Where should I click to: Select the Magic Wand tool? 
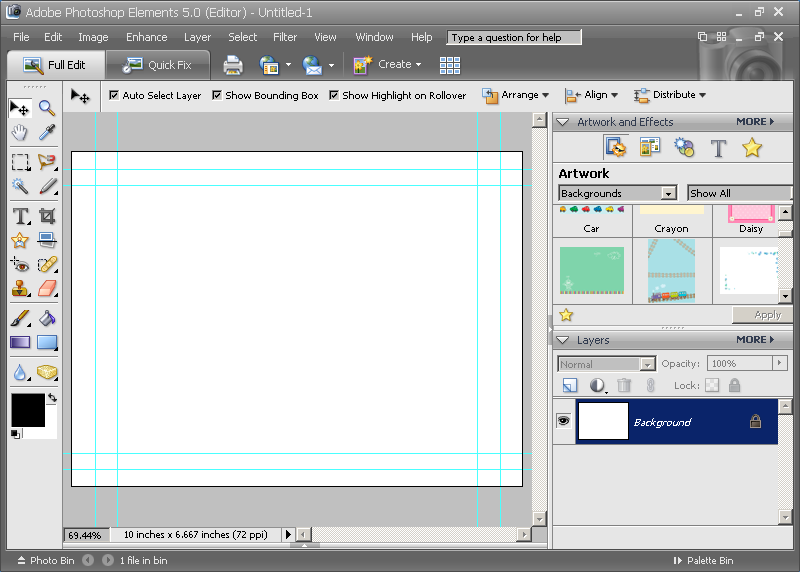pyautogui.click(x=20, y=186)
